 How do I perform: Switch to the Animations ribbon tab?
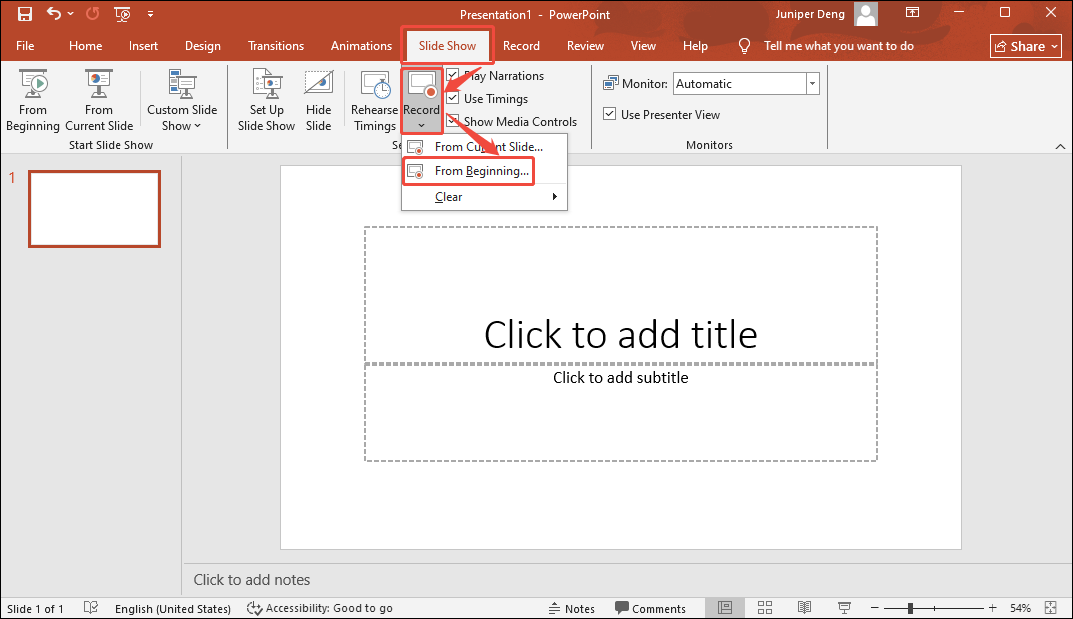click(x=361, y=45)
